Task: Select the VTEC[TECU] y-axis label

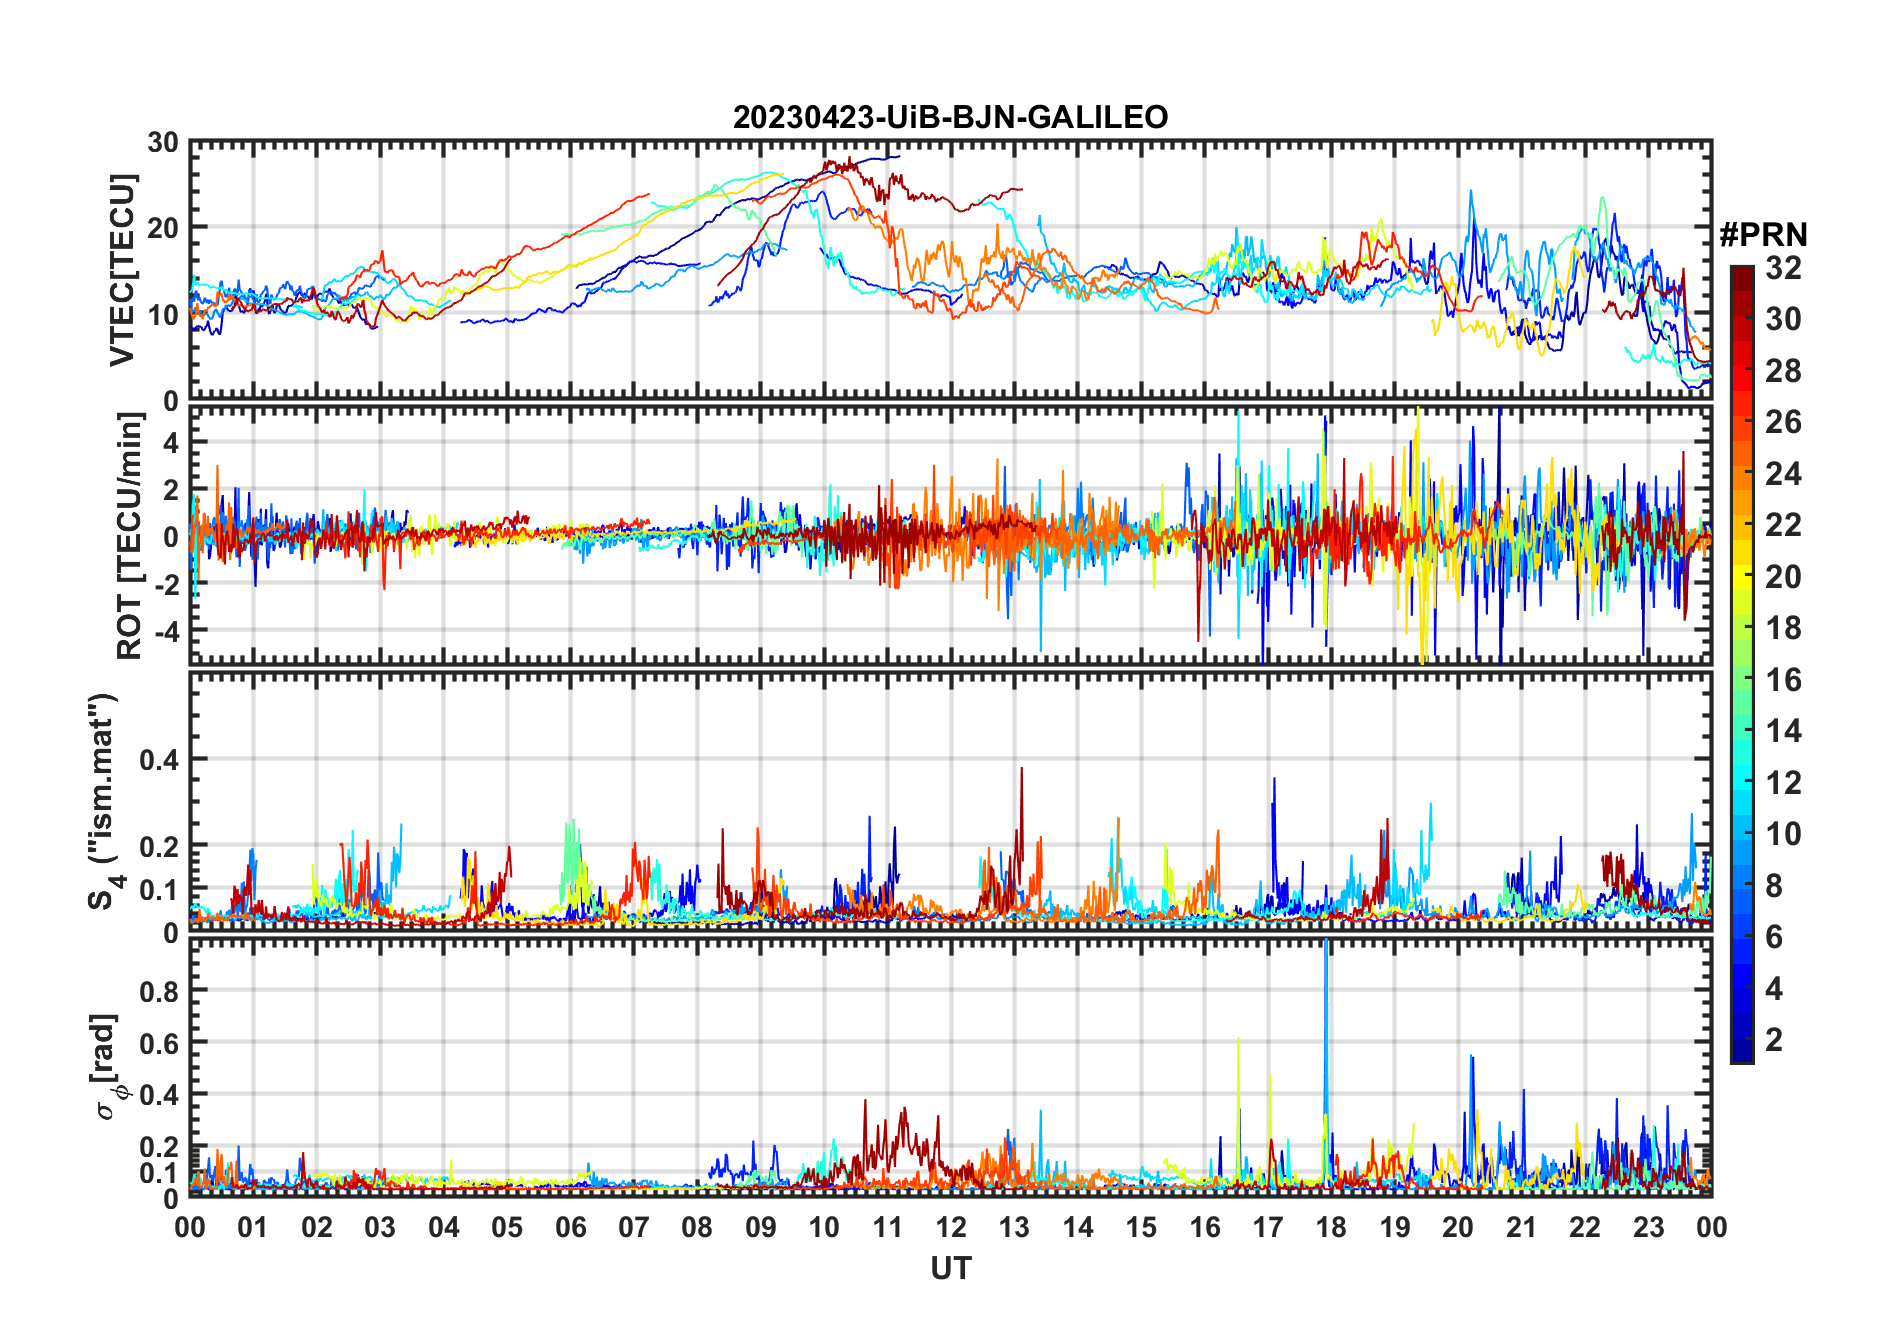Action: (x=123, y=271)
